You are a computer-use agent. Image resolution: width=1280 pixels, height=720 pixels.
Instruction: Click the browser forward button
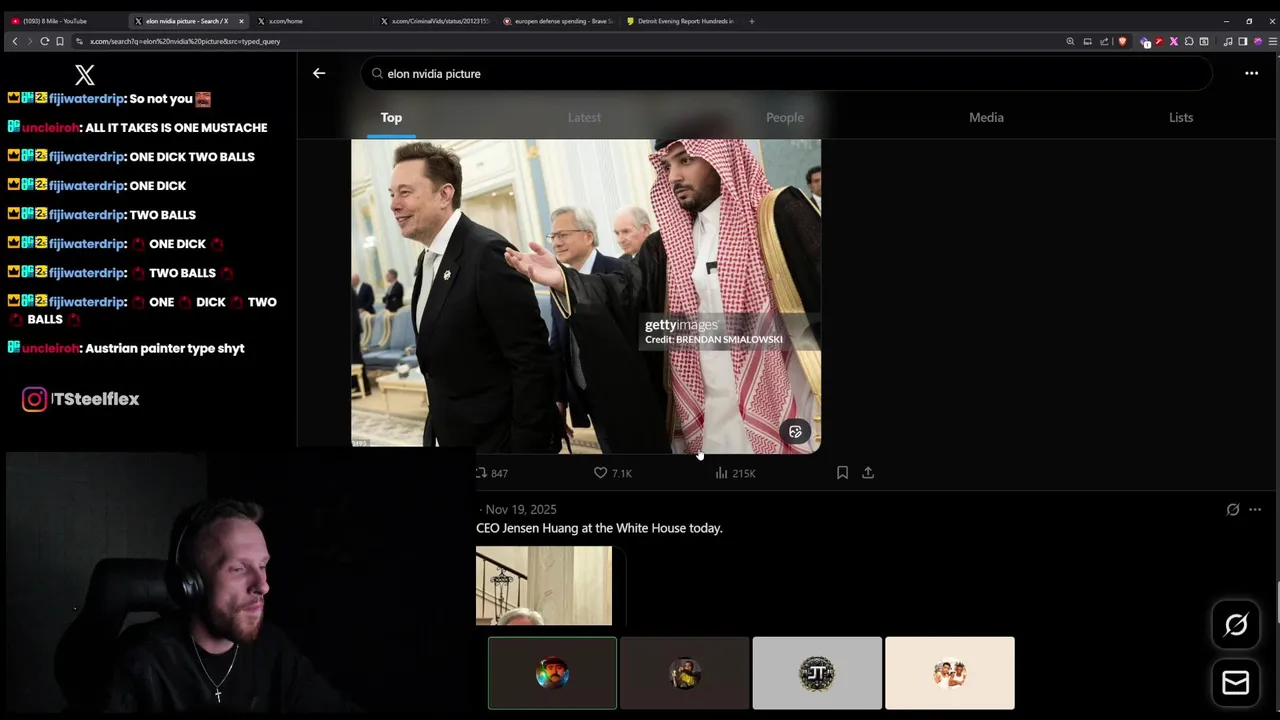[29, 41]
